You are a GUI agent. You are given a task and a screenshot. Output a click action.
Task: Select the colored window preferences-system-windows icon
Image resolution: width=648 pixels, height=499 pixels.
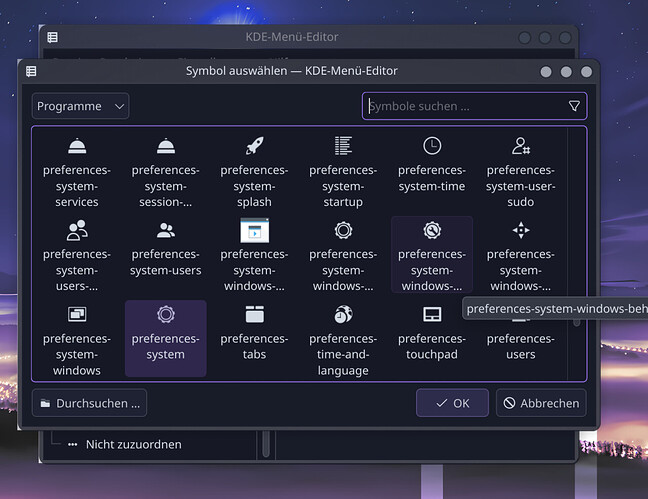click(x=255, y=230)
